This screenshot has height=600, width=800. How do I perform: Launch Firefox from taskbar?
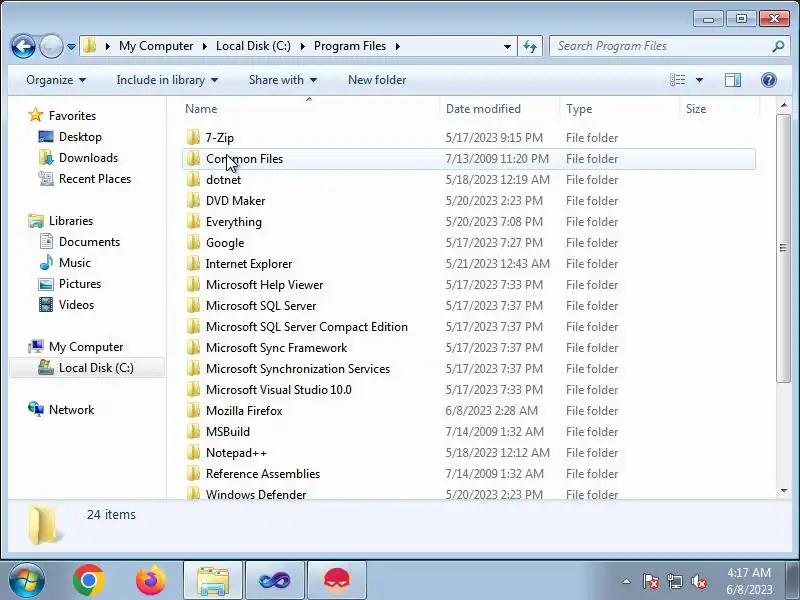pyautogui.click(x=151, y=581)
